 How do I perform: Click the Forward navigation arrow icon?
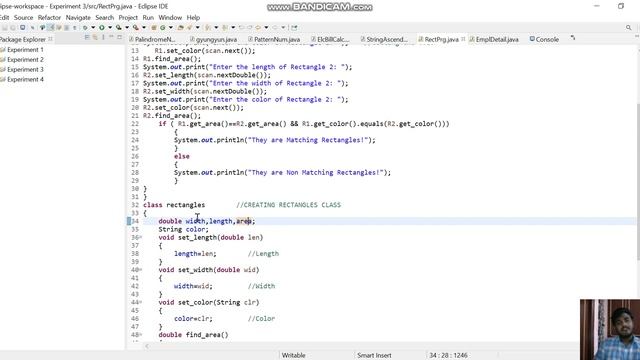[275, 28]
